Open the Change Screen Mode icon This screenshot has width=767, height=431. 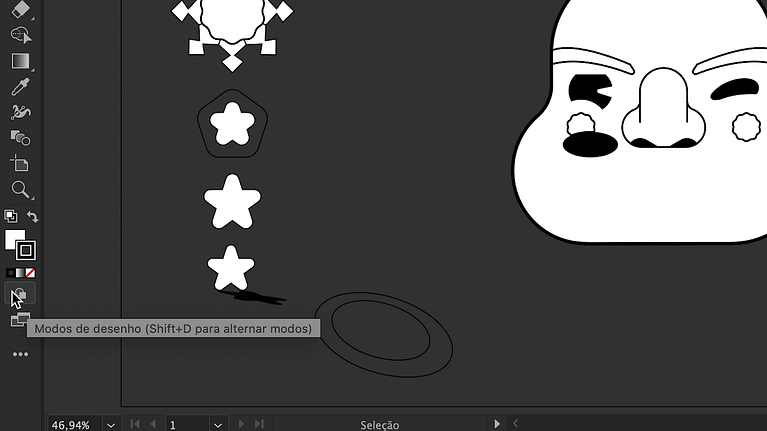[x=20, y=320]
